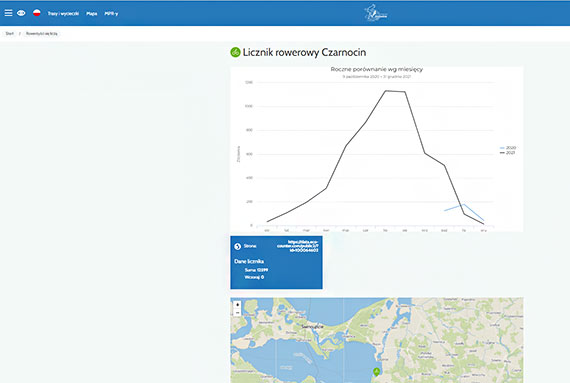
Task: Click the site logo in header
Action: tap(376, 13)
